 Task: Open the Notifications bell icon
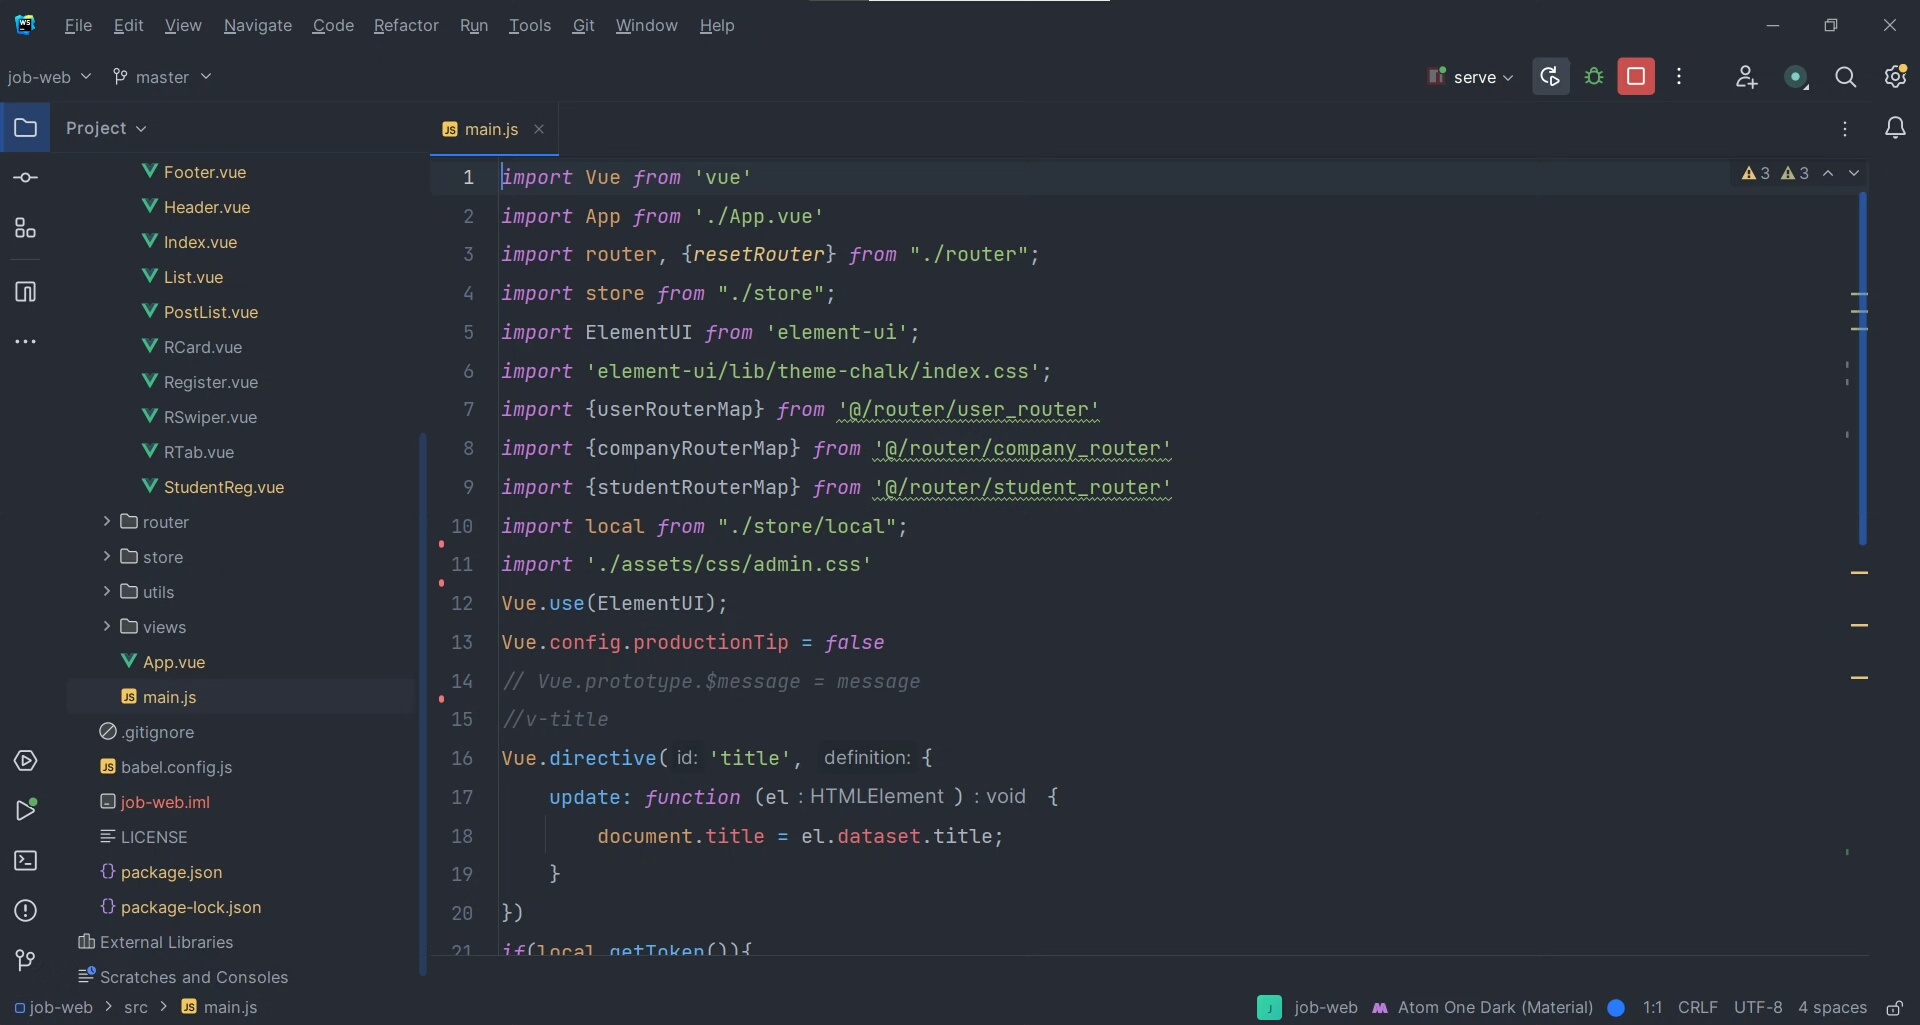1895,128
